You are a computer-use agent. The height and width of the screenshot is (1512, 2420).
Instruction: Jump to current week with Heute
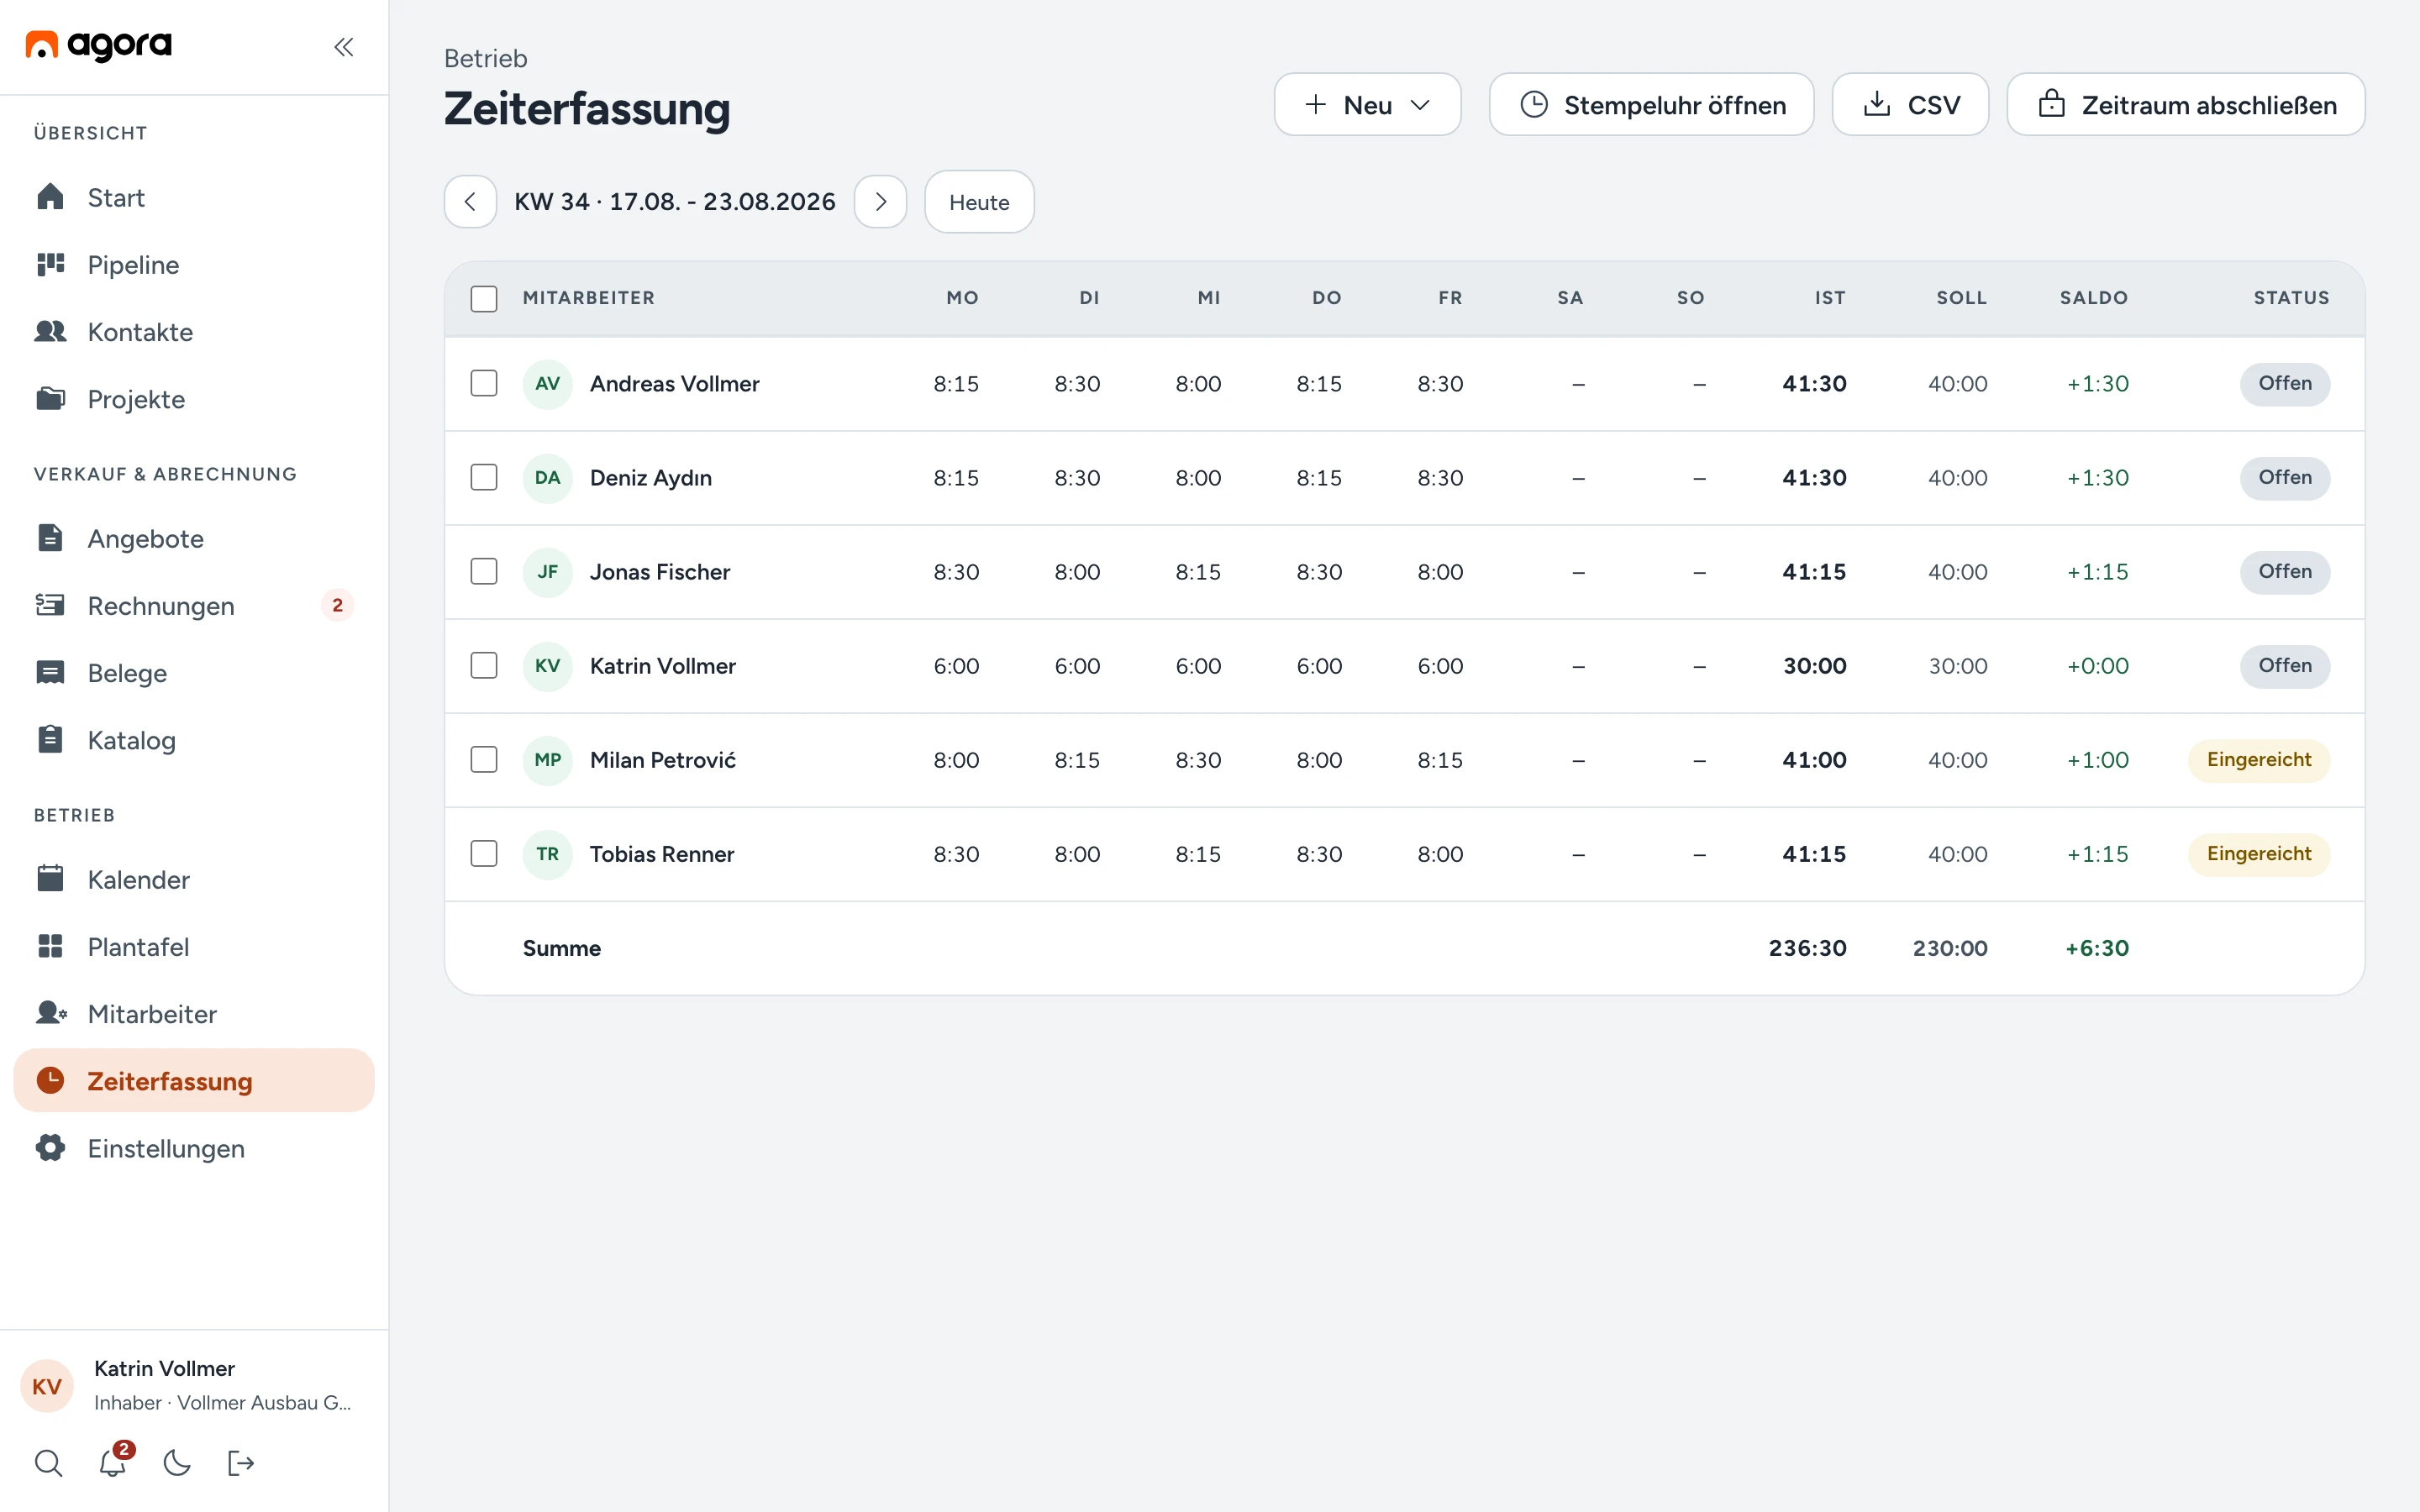[x=979, y=202]
